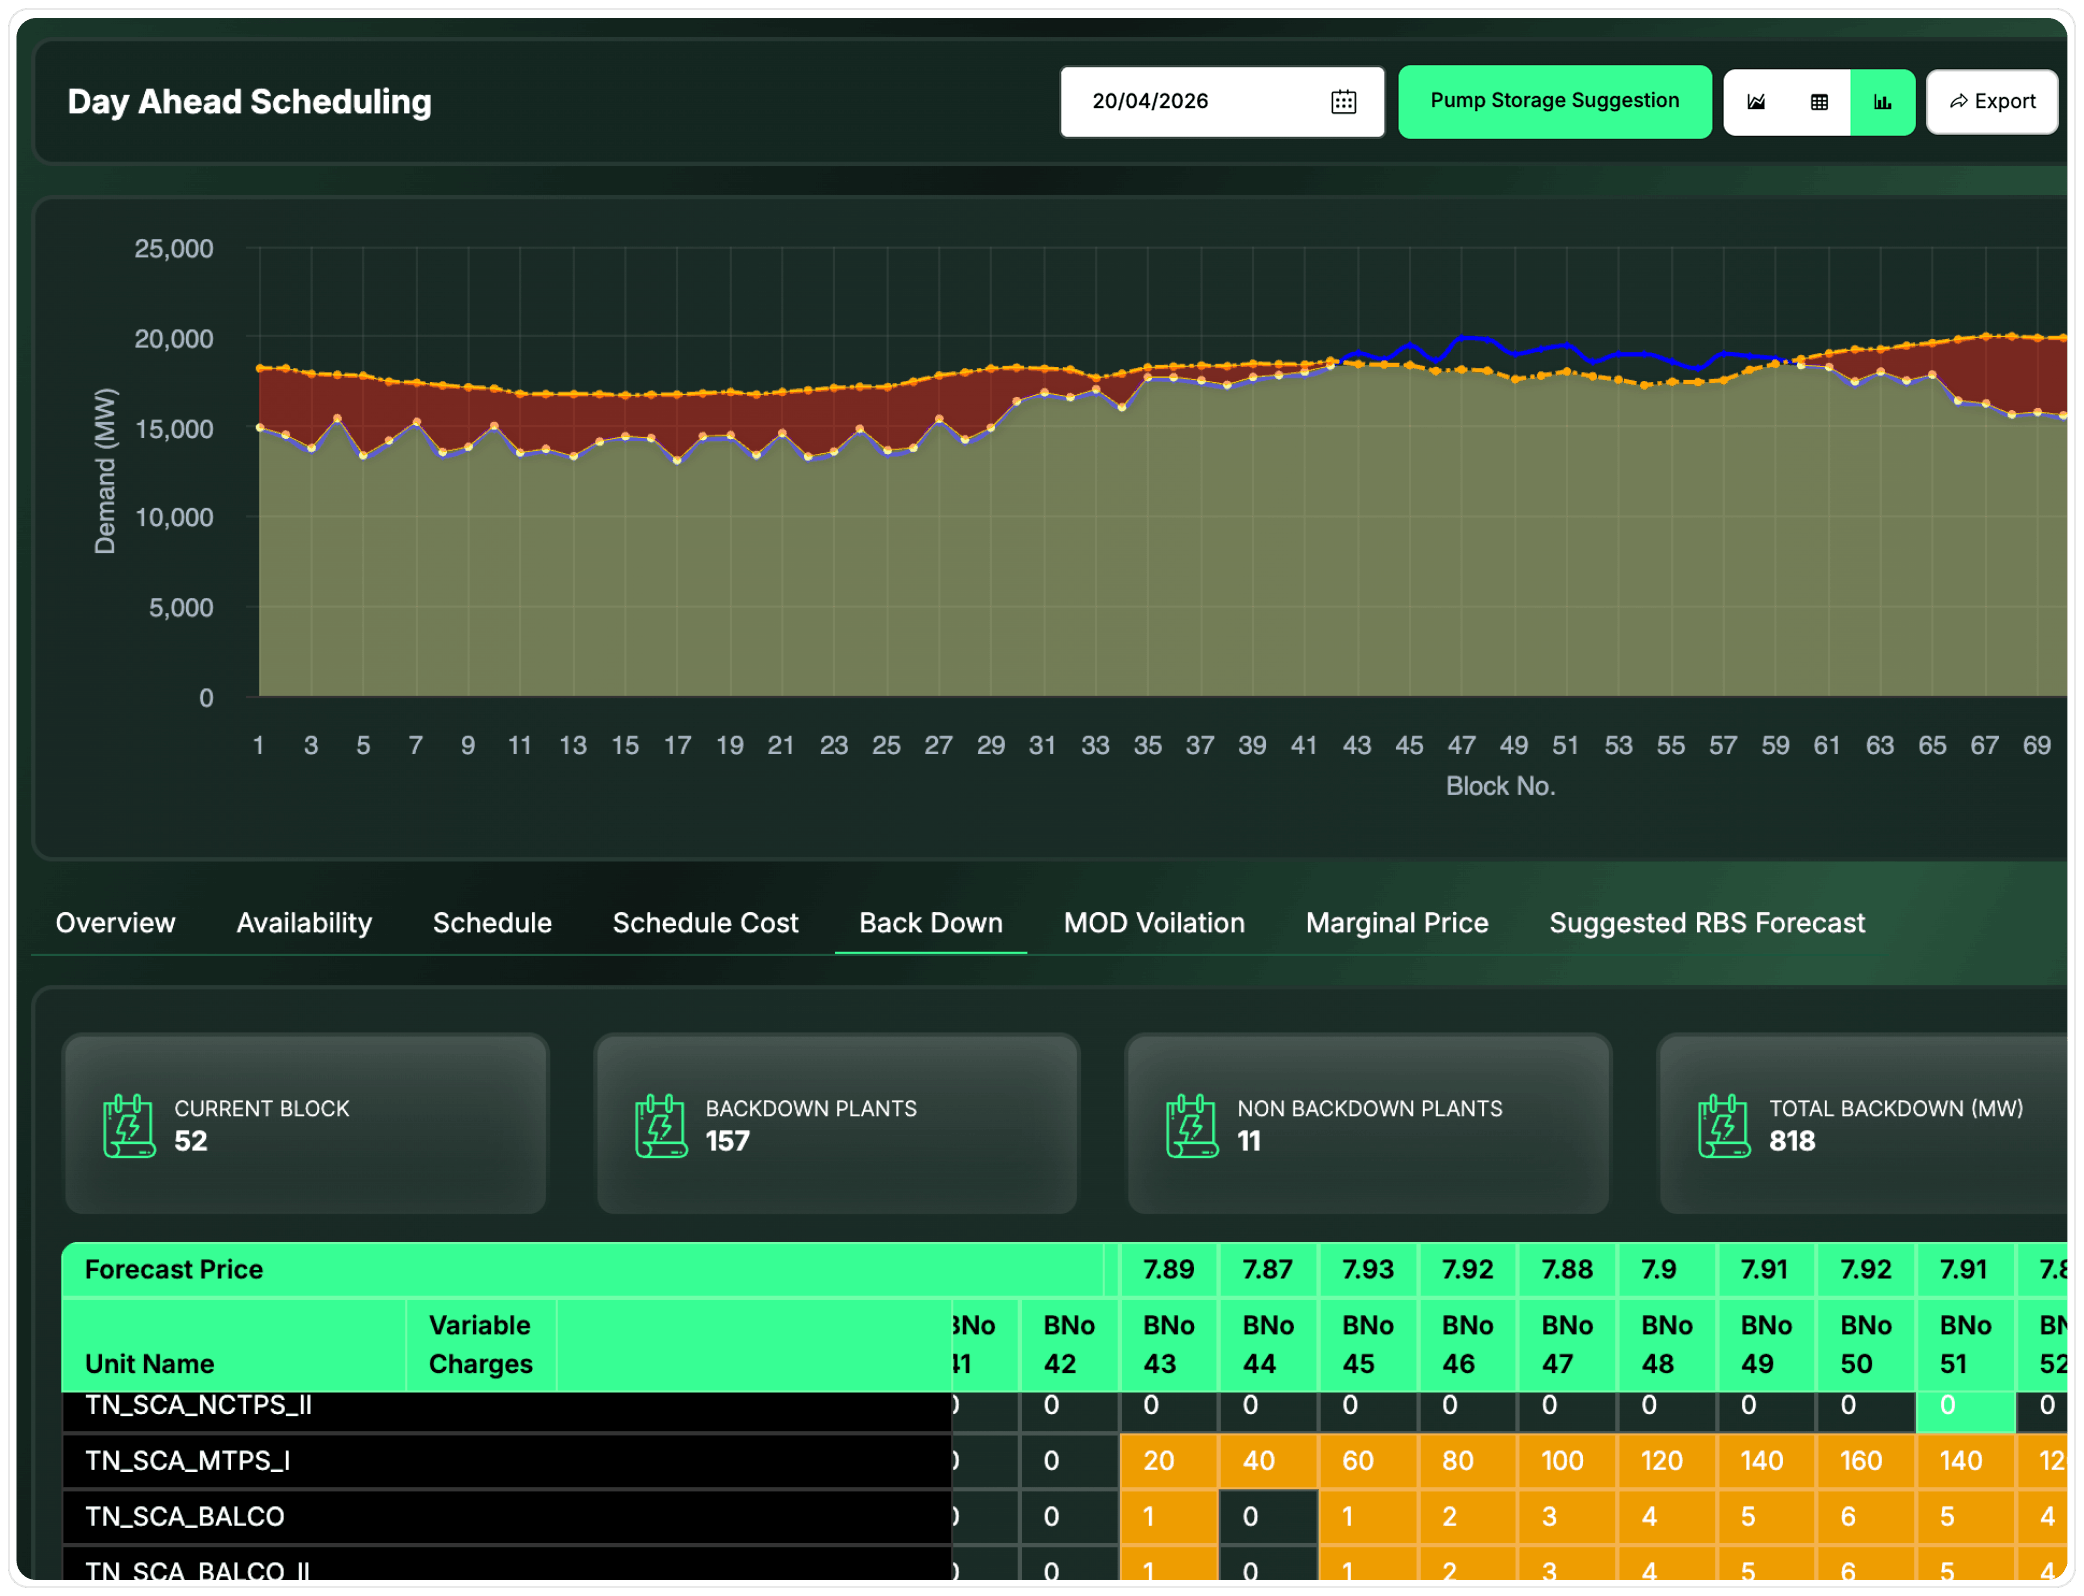Screen dimensions: 2084x1596
Task: Click block 47 on the chart axis
Action: (1461, 745)
